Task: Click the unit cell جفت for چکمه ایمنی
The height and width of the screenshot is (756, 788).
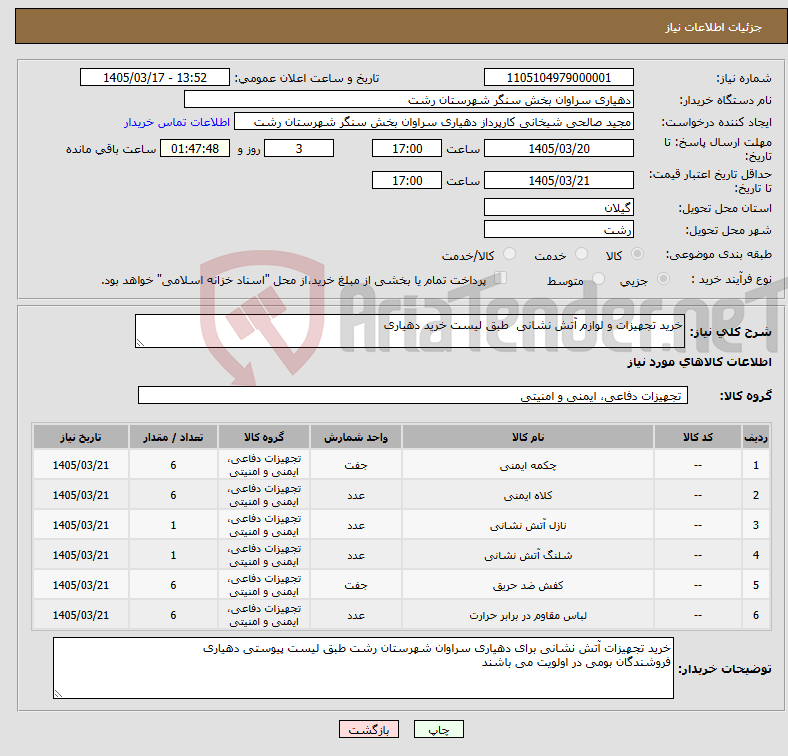Action: [356, 465]
